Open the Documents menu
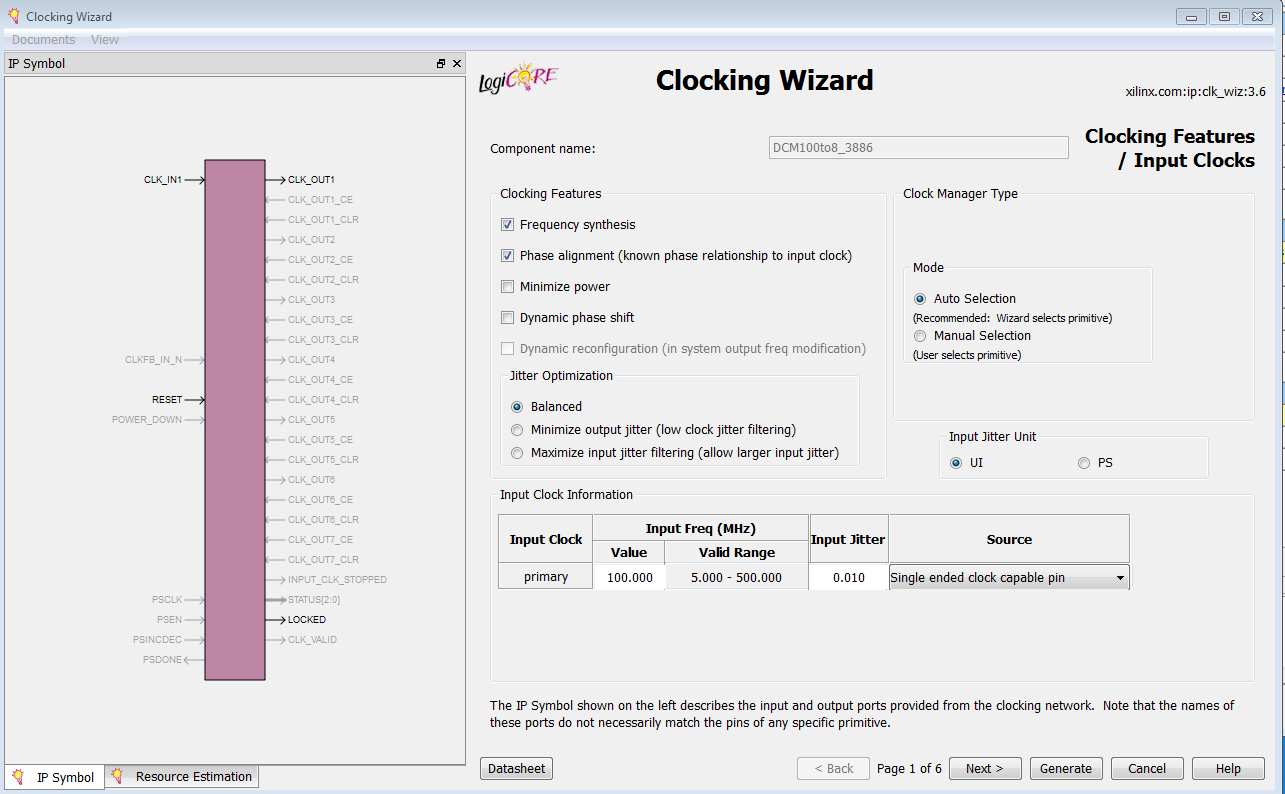This screenshot has height=794, width=1285. (x=43, y=40)
